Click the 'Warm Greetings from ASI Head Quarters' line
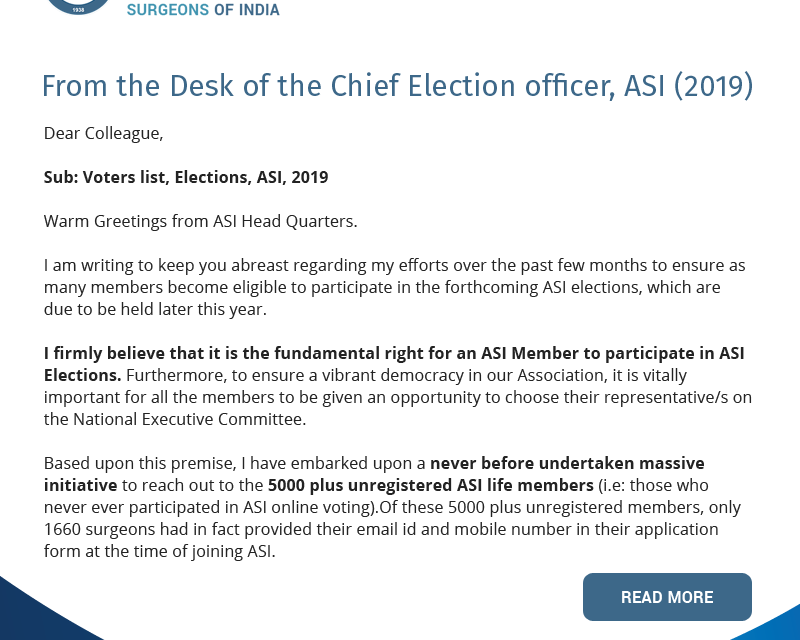Screen dimensions: 800x640 tap(200, 221)
